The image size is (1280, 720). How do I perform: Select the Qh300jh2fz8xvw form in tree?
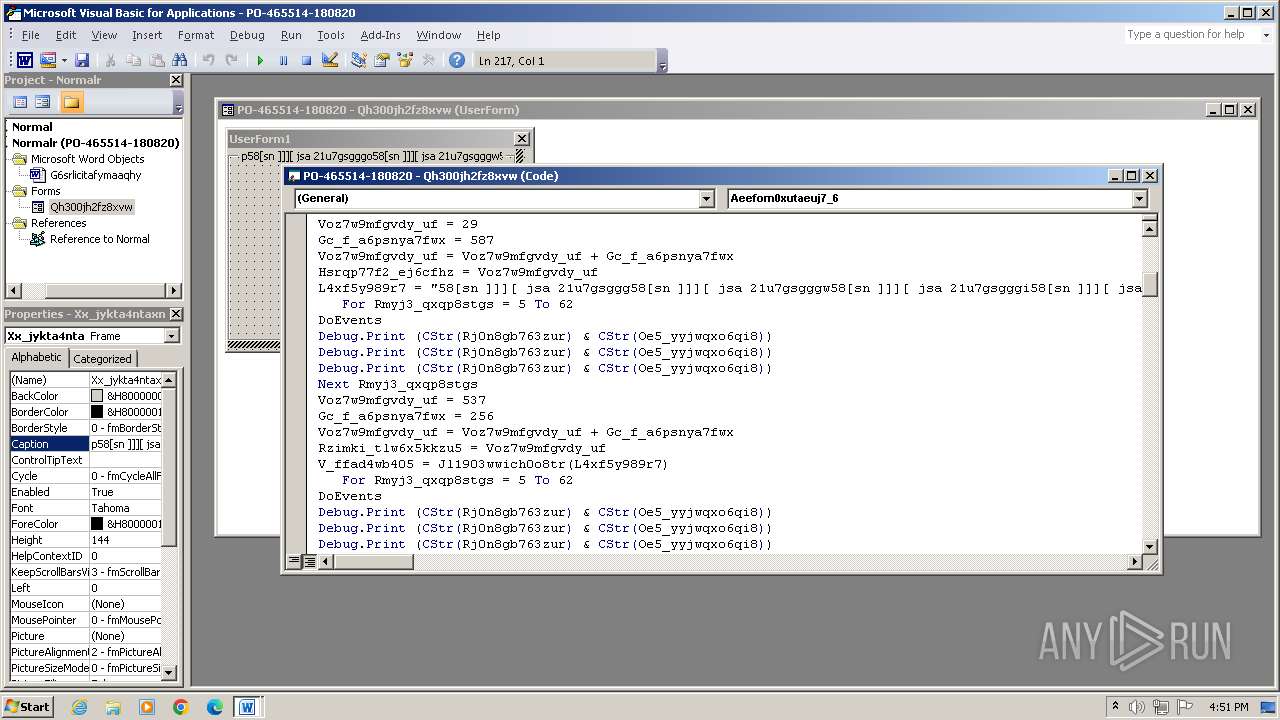[91, 207]
